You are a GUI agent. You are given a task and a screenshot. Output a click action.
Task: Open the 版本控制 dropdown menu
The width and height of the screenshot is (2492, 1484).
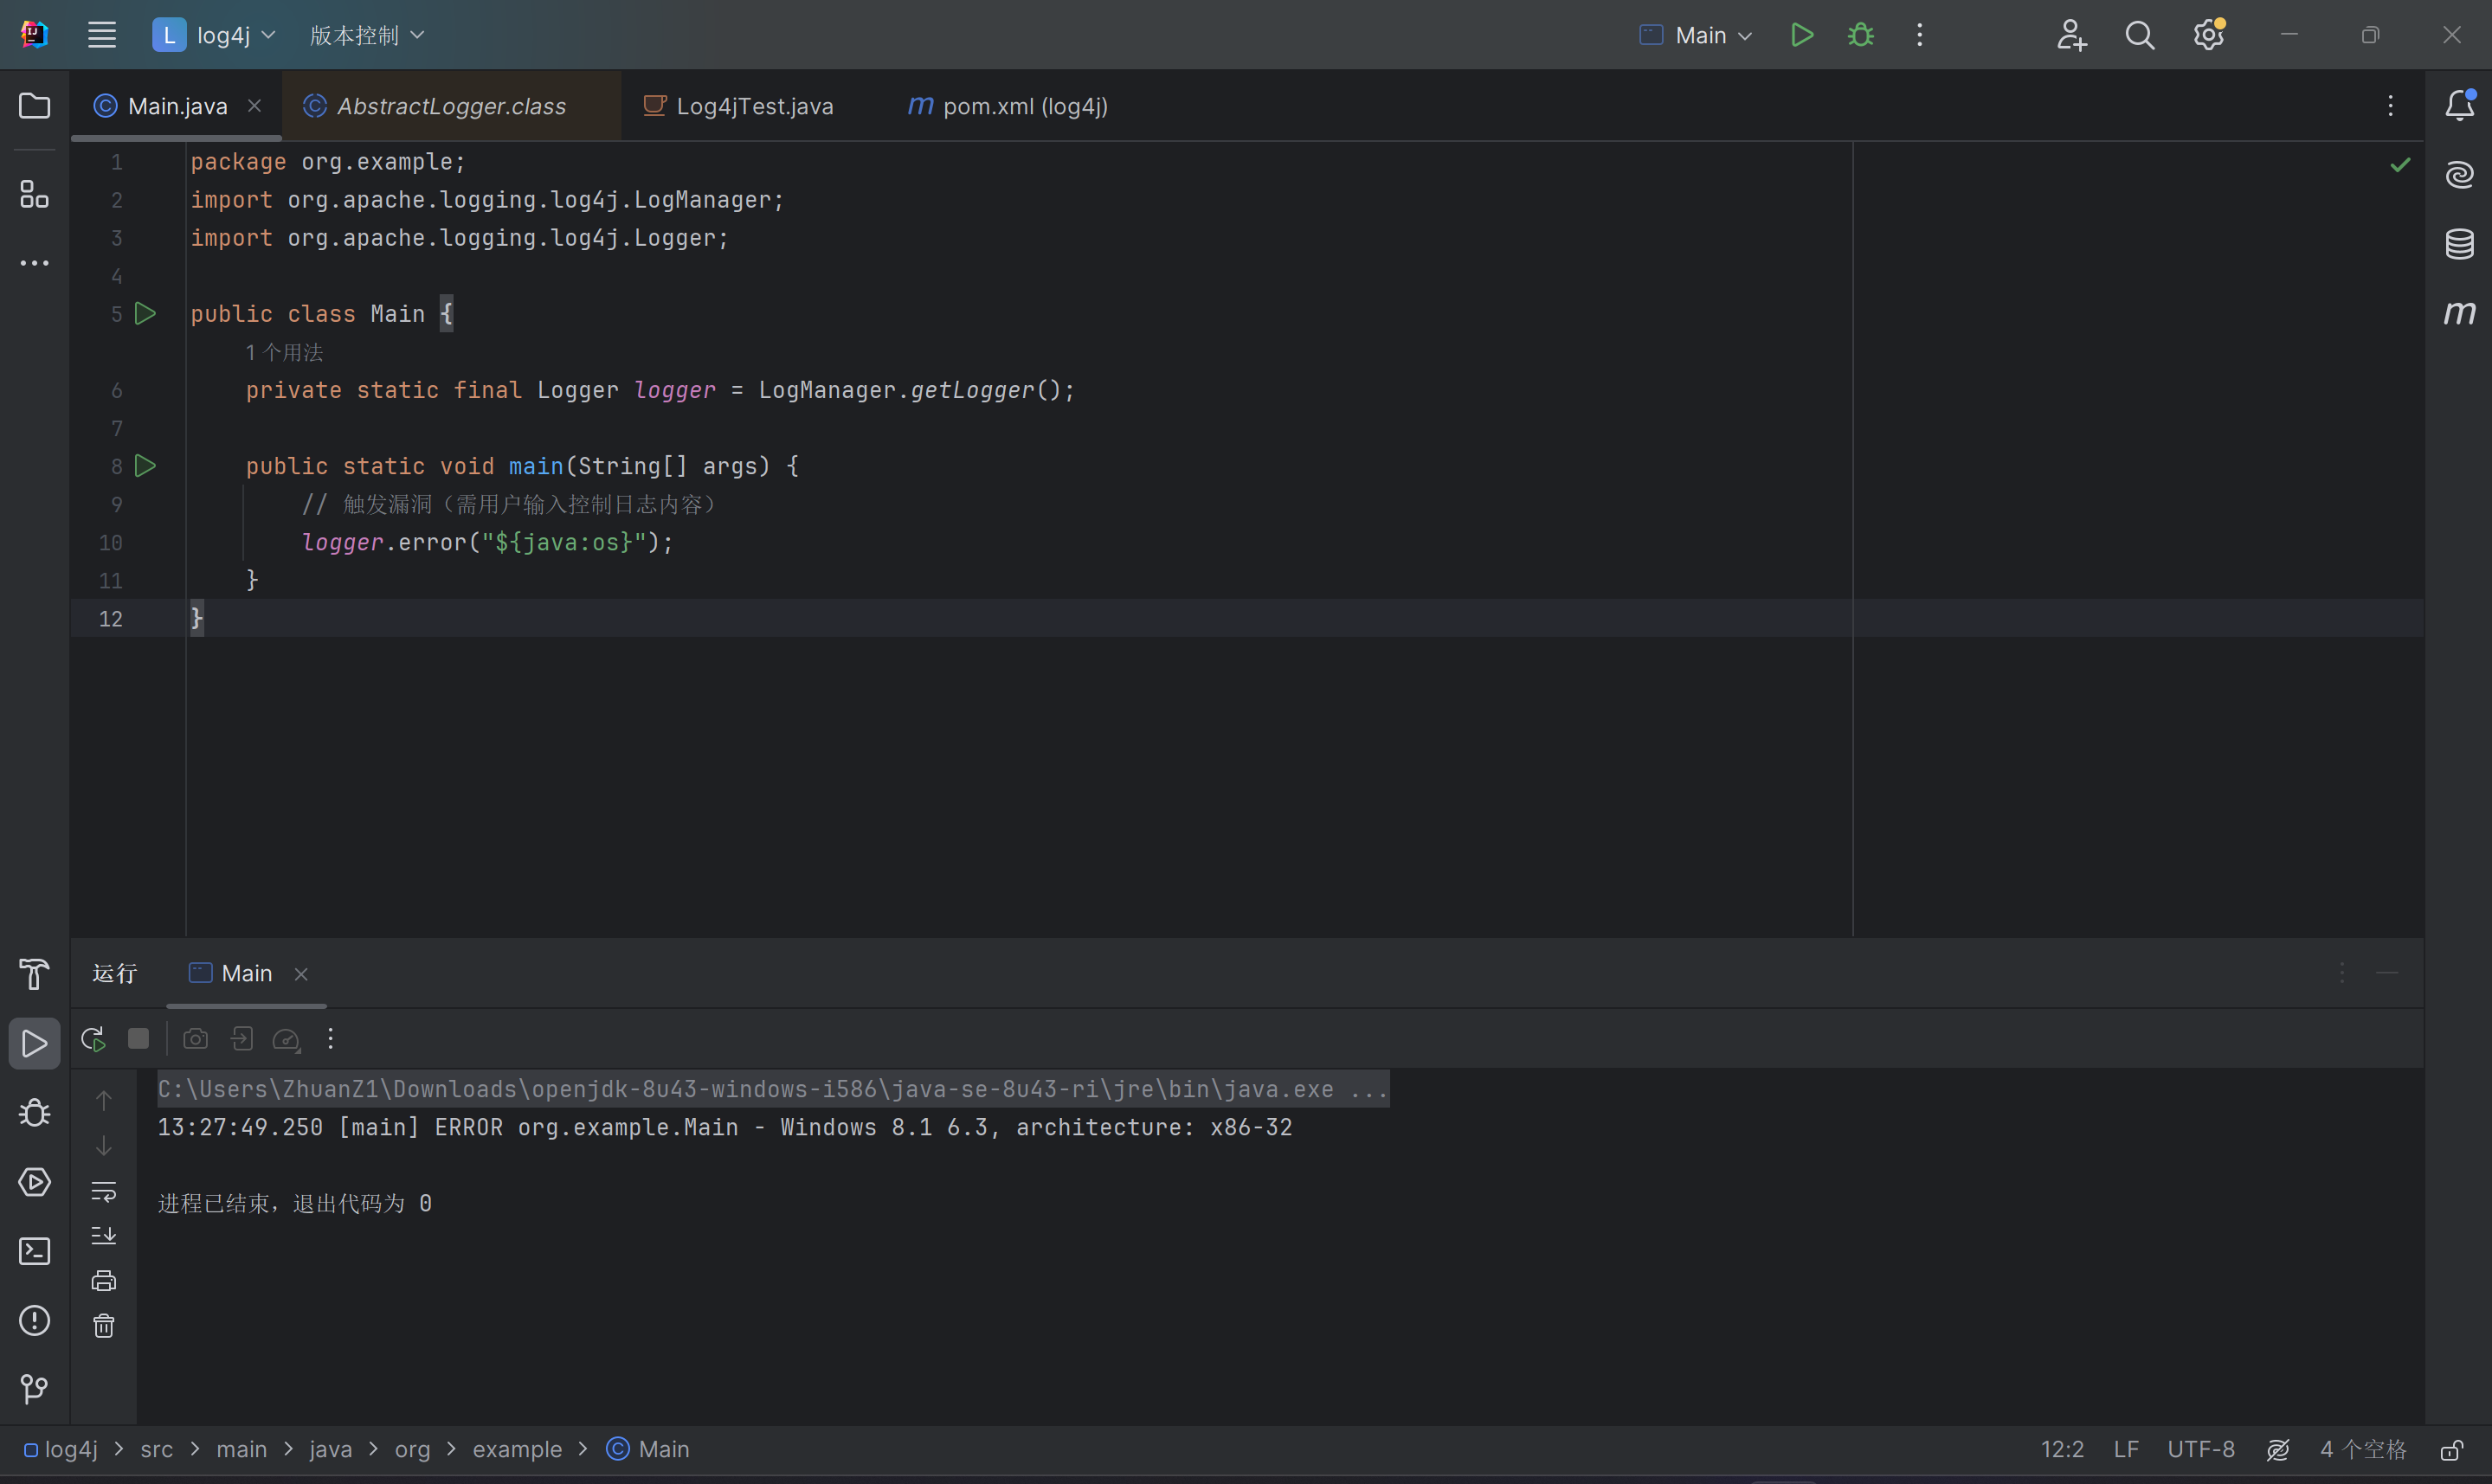pyautogui.click(x=366, y=35)
